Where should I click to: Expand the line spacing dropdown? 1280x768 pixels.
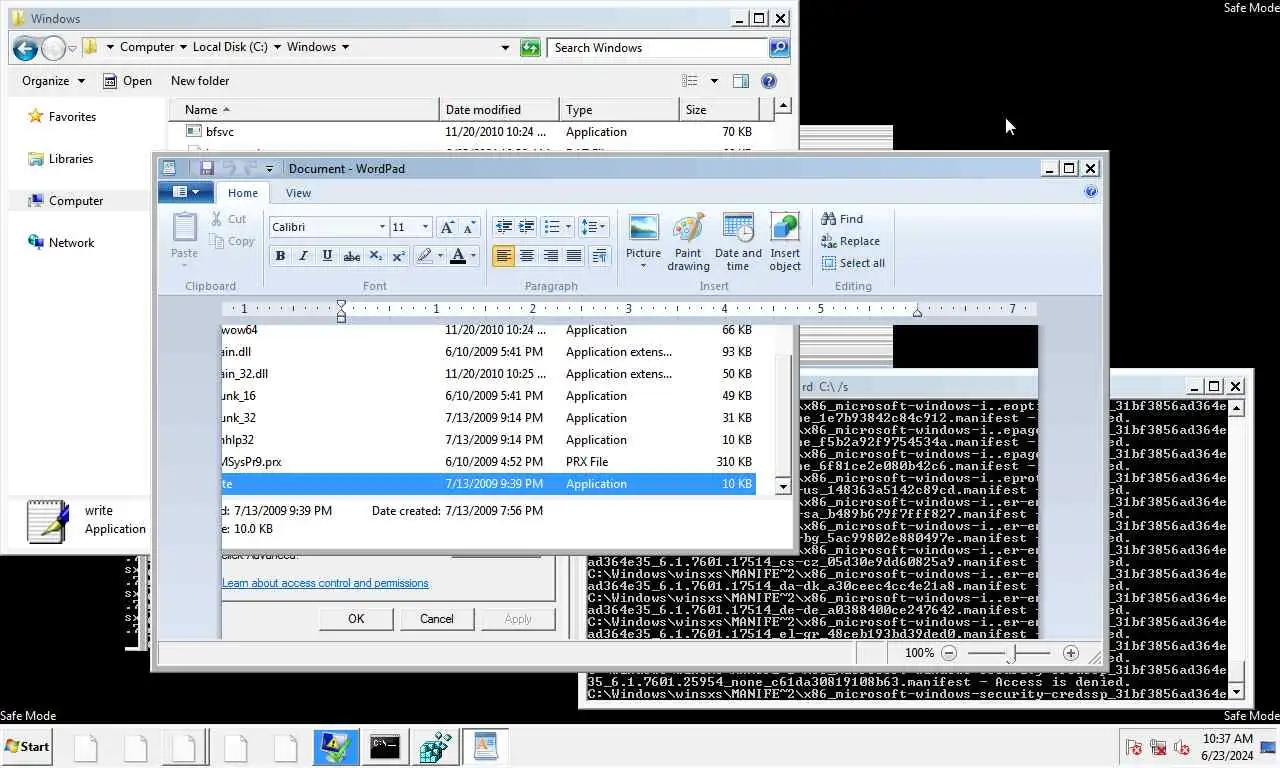tap(604, 227)
